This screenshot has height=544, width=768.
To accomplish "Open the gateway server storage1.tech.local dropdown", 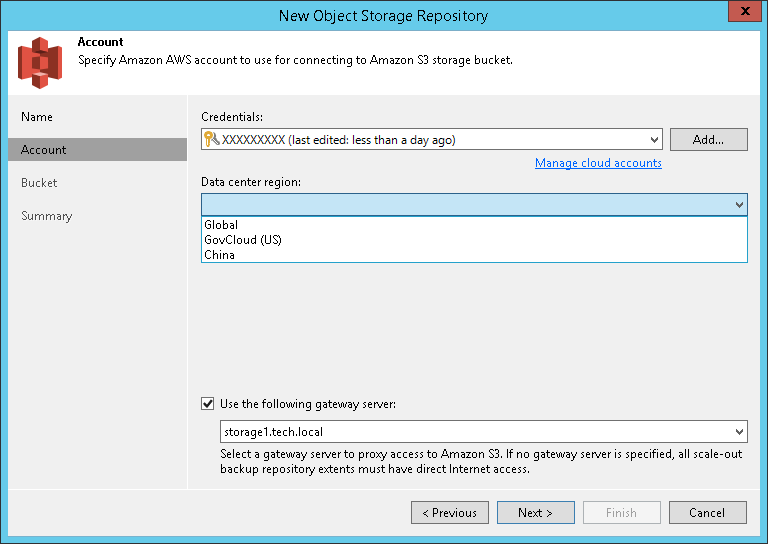I will point(739,432).
